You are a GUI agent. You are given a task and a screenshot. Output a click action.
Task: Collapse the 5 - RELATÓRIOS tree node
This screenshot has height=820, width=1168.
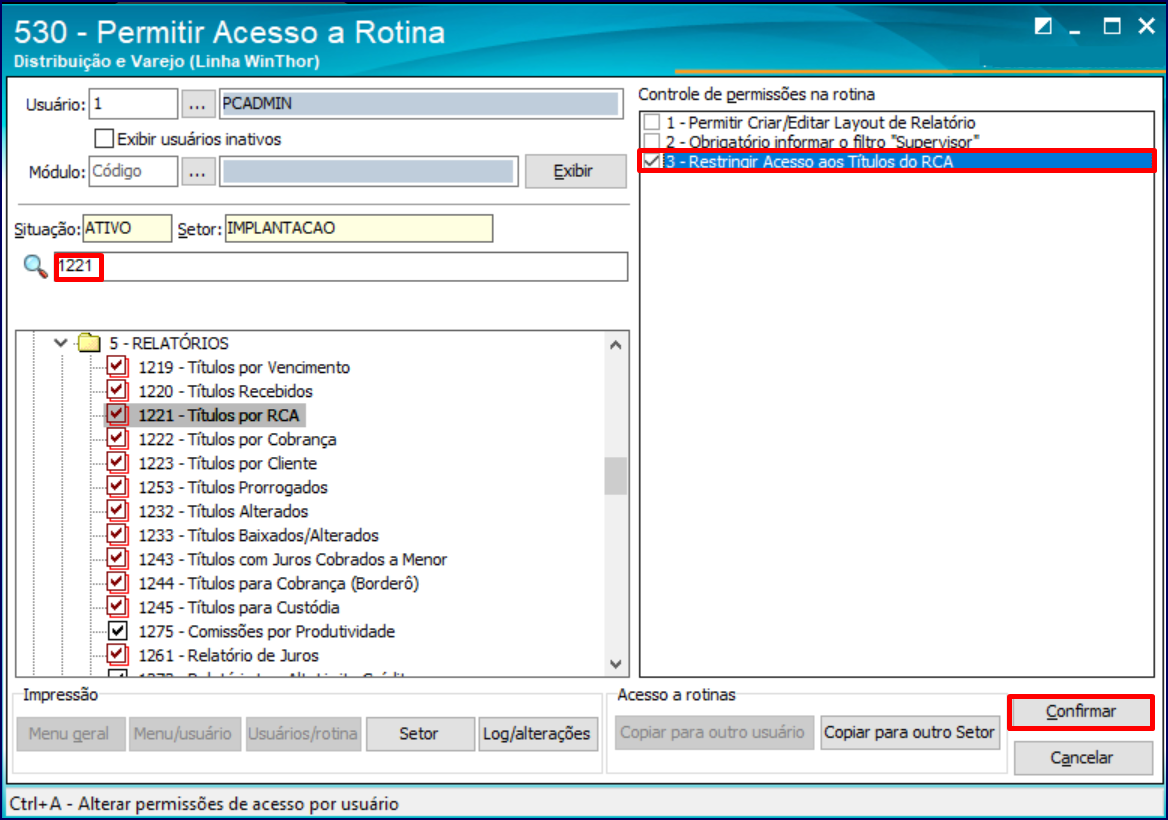pos(60,343)
